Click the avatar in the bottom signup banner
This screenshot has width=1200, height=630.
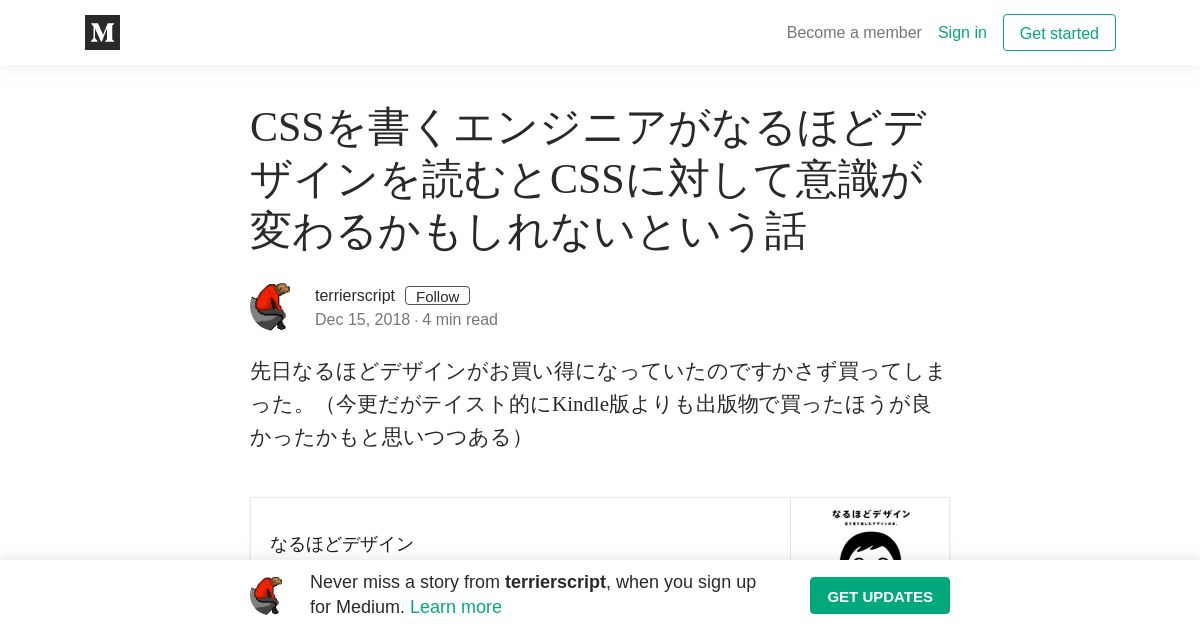click(266, 596)
